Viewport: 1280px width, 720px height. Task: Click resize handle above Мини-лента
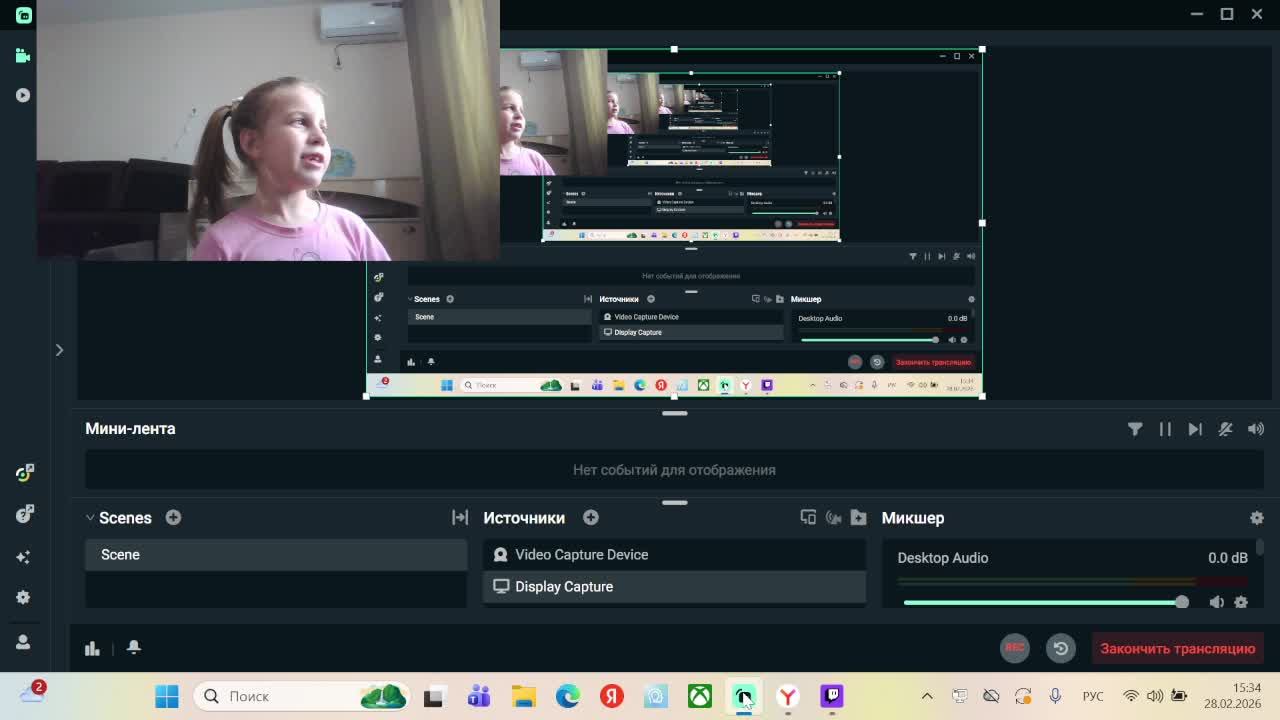coord(674,412)
